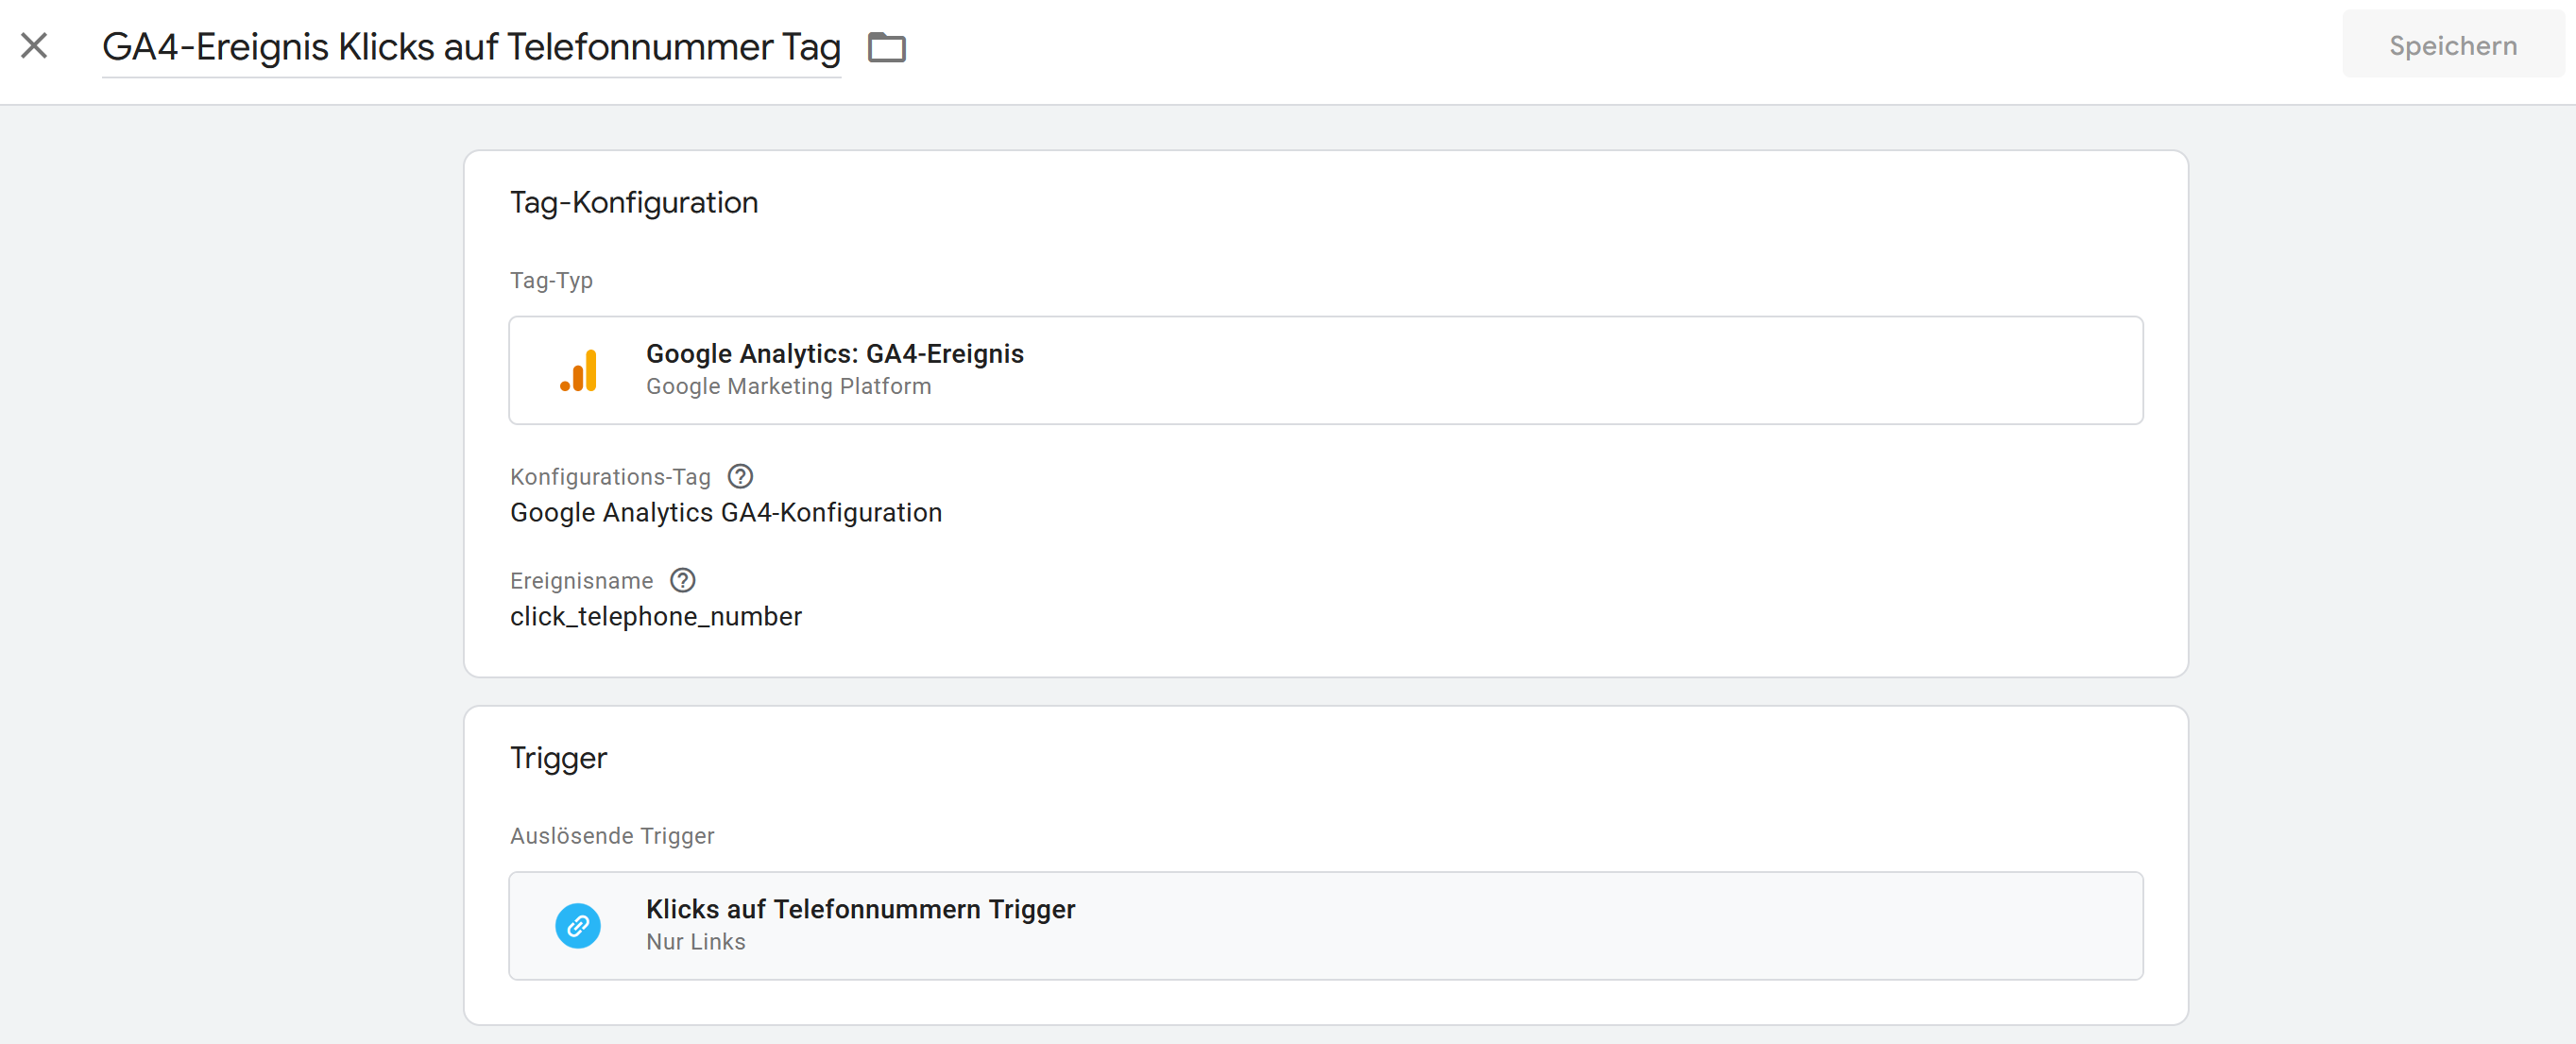
Task: Click the Tag-Konfiguration heading
Action: 634,202
